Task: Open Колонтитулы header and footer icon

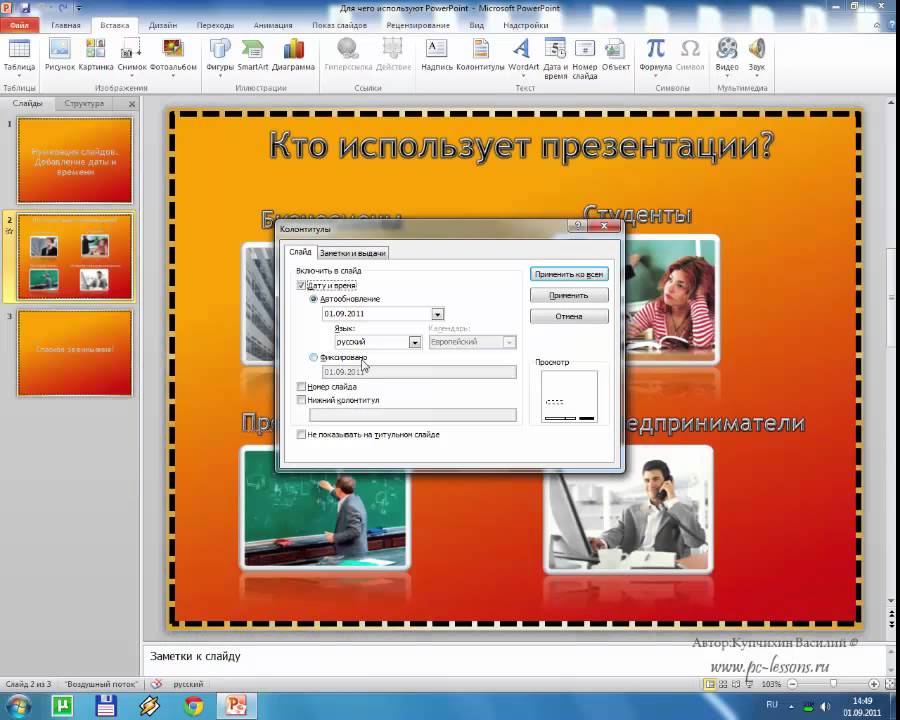Action: point(480,49)
